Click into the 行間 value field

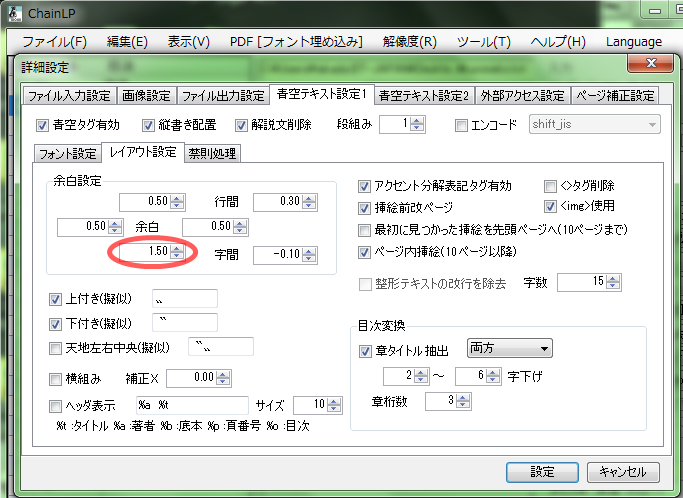[278, 202]
